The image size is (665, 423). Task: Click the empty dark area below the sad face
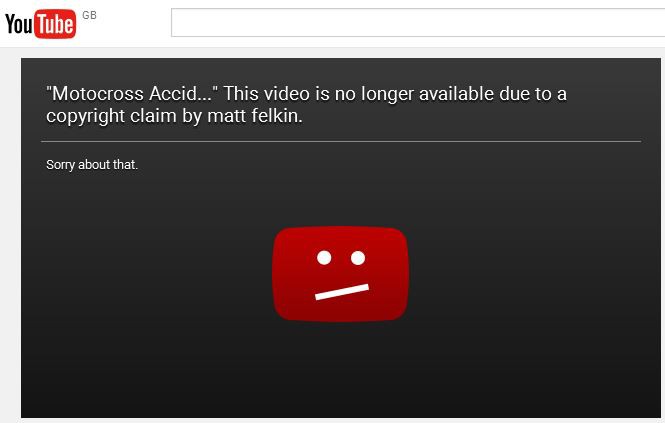(341, 369)
